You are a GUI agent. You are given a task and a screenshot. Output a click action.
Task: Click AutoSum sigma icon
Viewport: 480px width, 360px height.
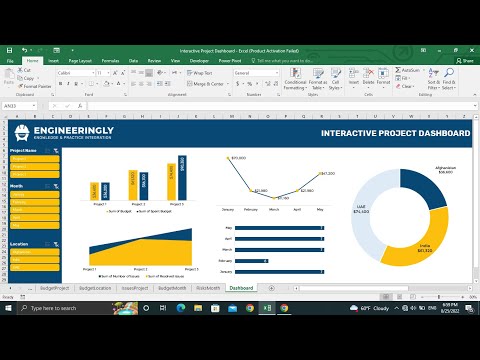point(398,70)
